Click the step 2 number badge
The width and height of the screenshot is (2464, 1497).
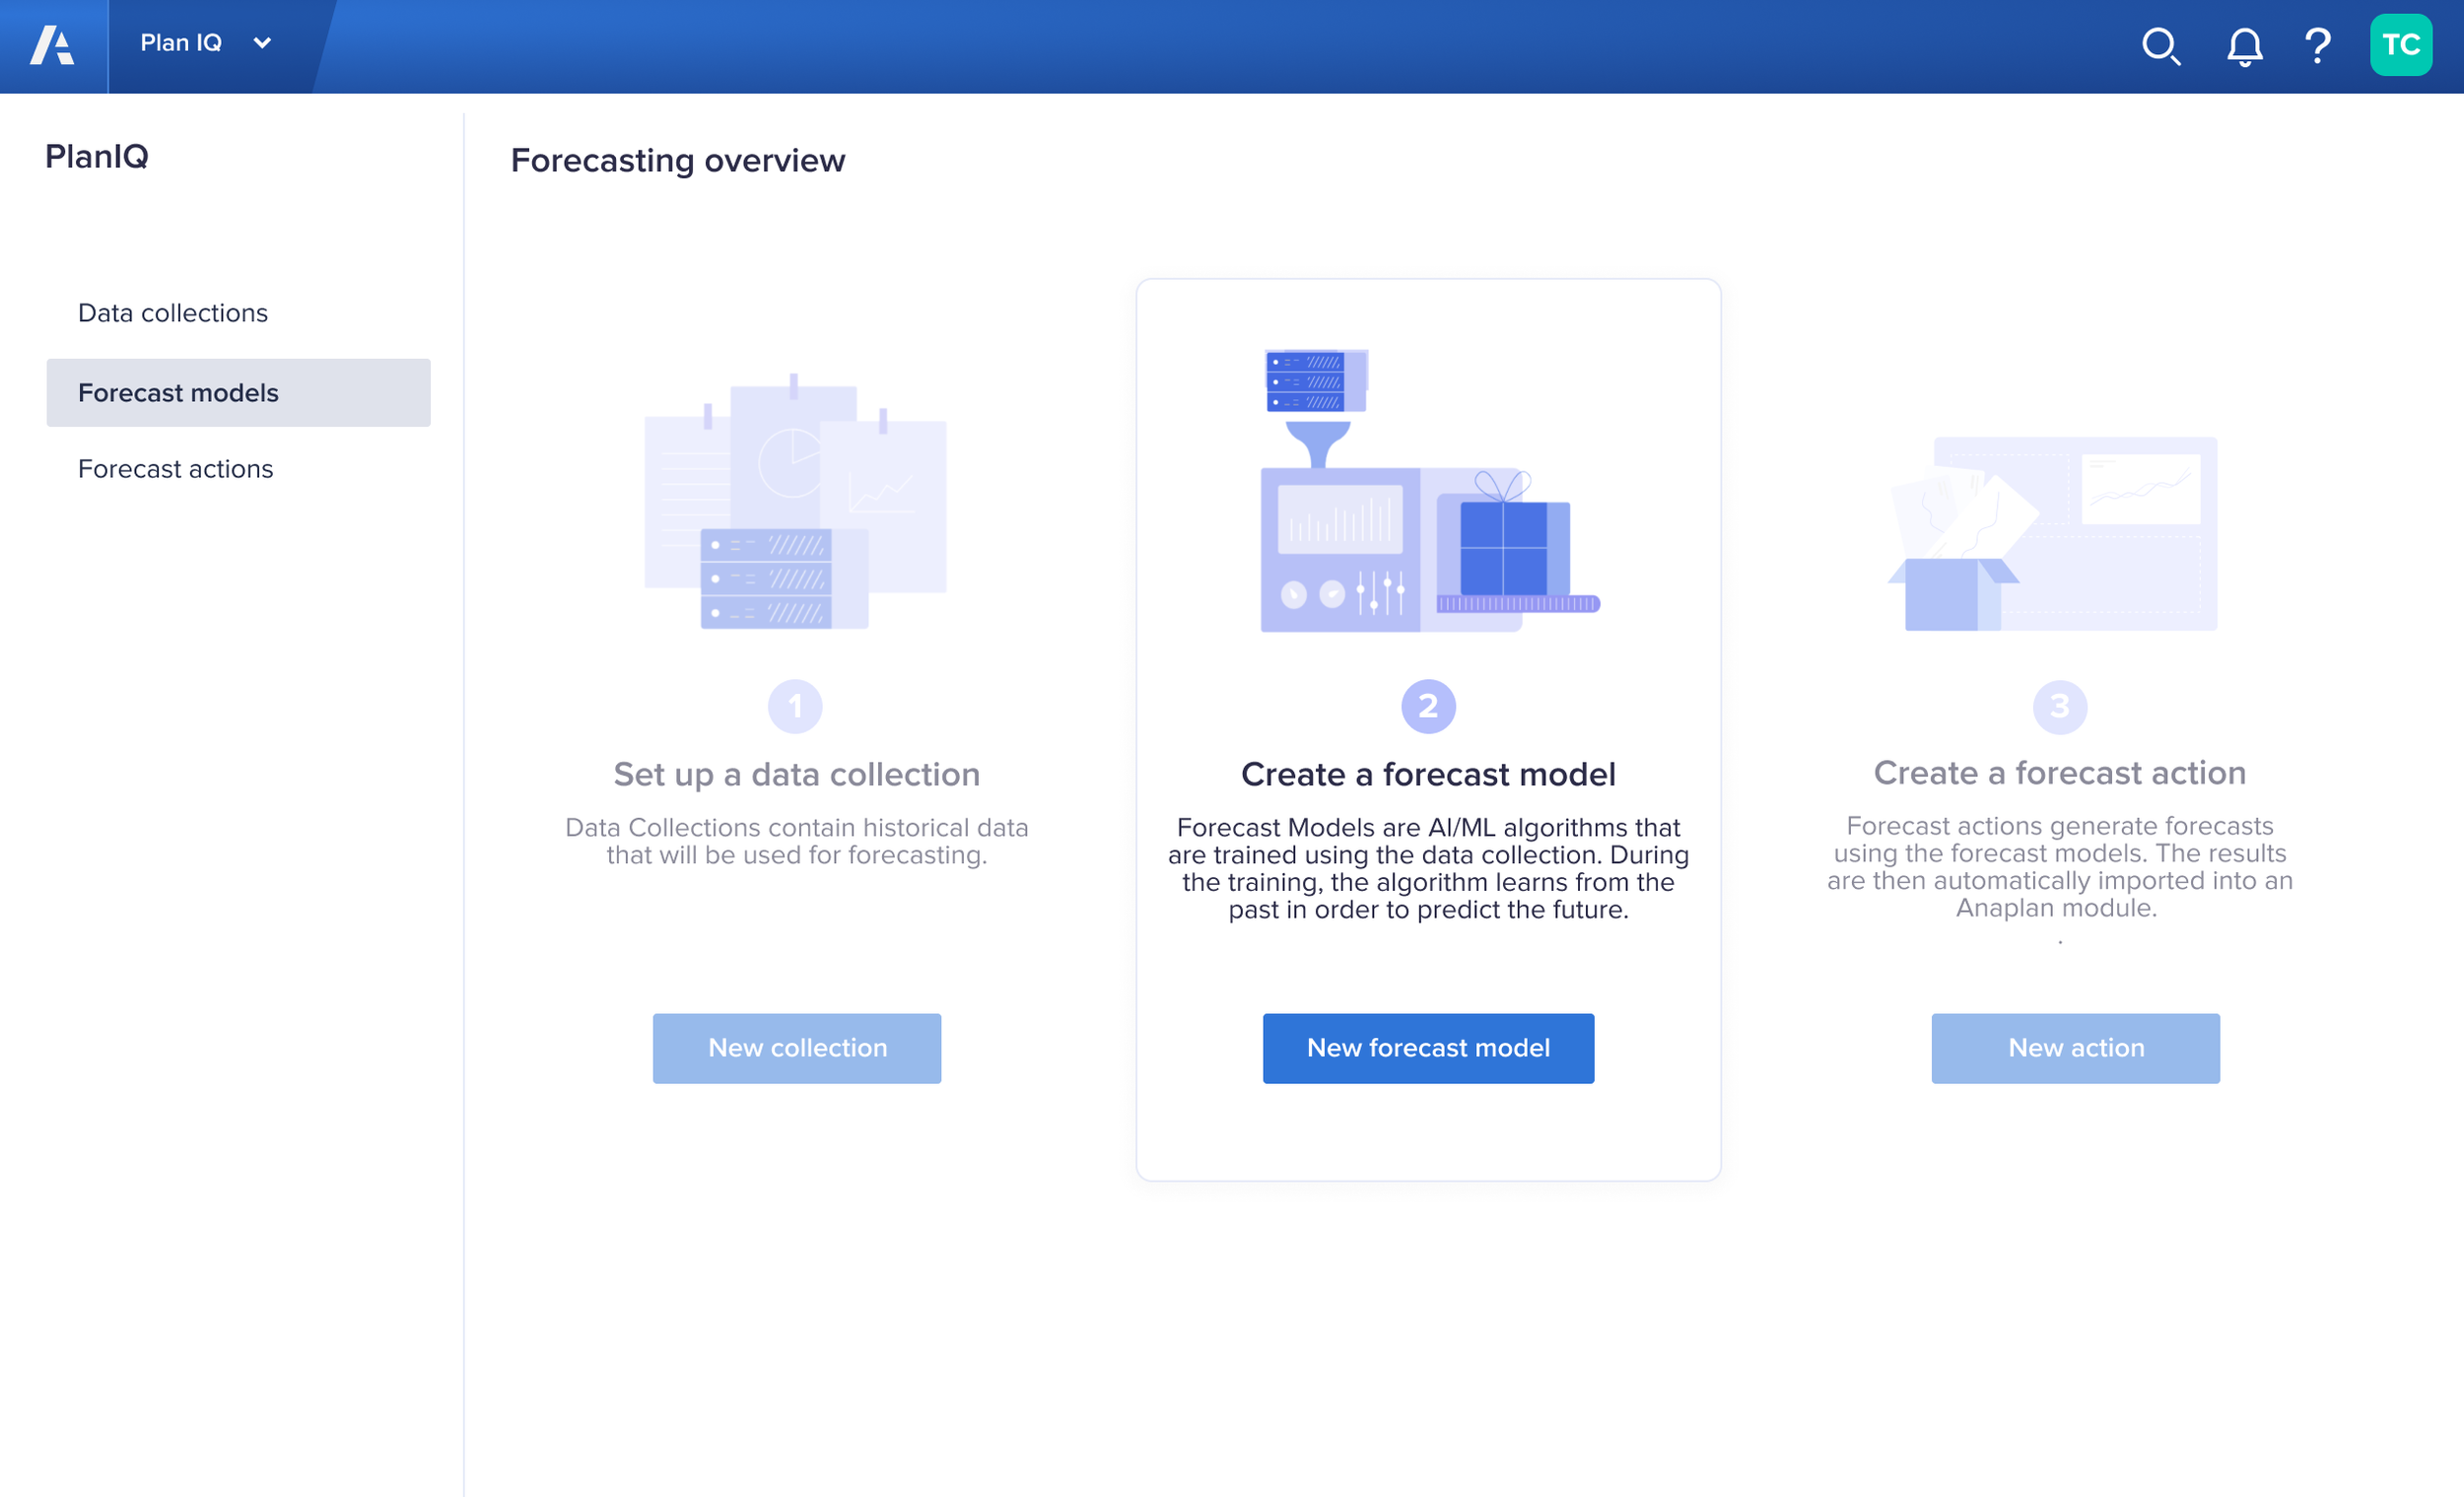click(x=1428, y=707)
